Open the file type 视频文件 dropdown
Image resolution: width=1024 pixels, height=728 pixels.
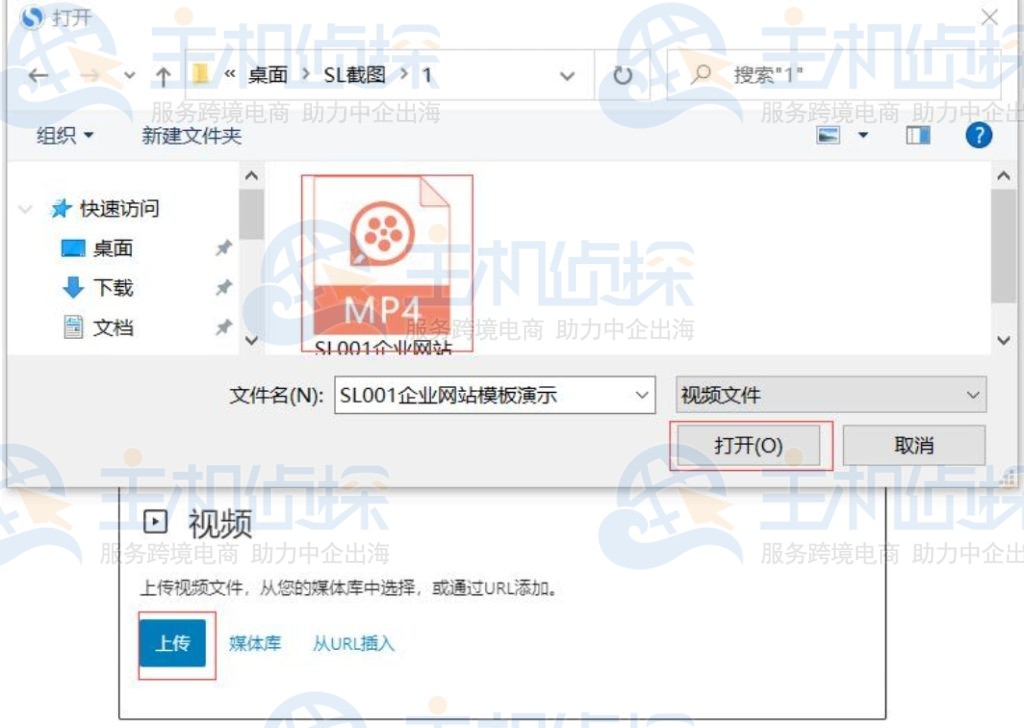831,395
